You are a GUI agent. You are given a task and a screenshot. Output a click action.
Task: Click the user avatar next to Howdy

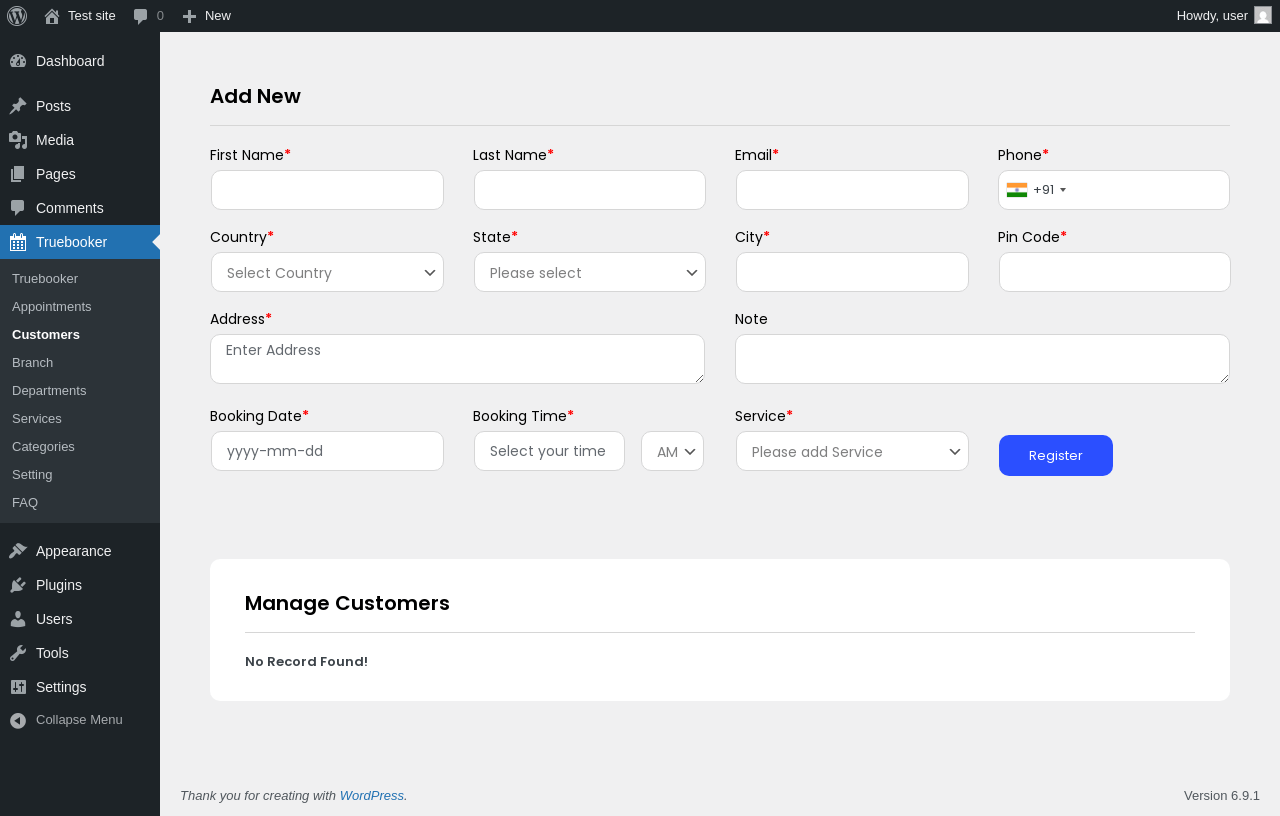point(1262,15)
